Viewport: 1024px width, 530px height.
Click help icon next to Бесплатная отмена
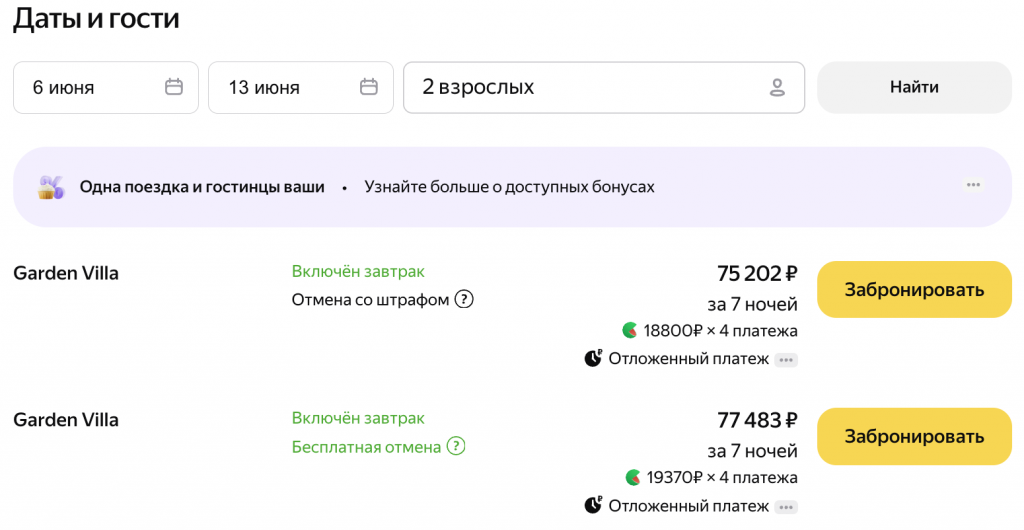456,447
